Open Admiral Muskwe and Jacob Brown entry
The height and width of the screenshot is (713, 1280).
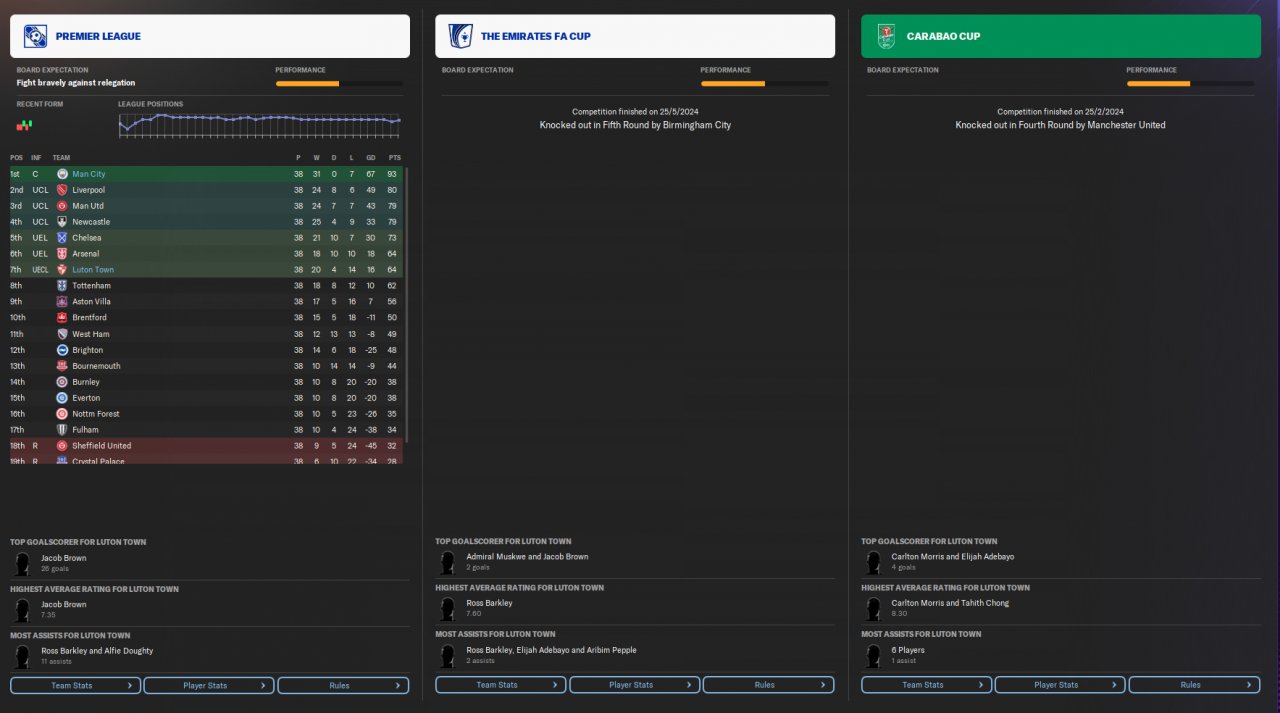click(x=635, y=562)
